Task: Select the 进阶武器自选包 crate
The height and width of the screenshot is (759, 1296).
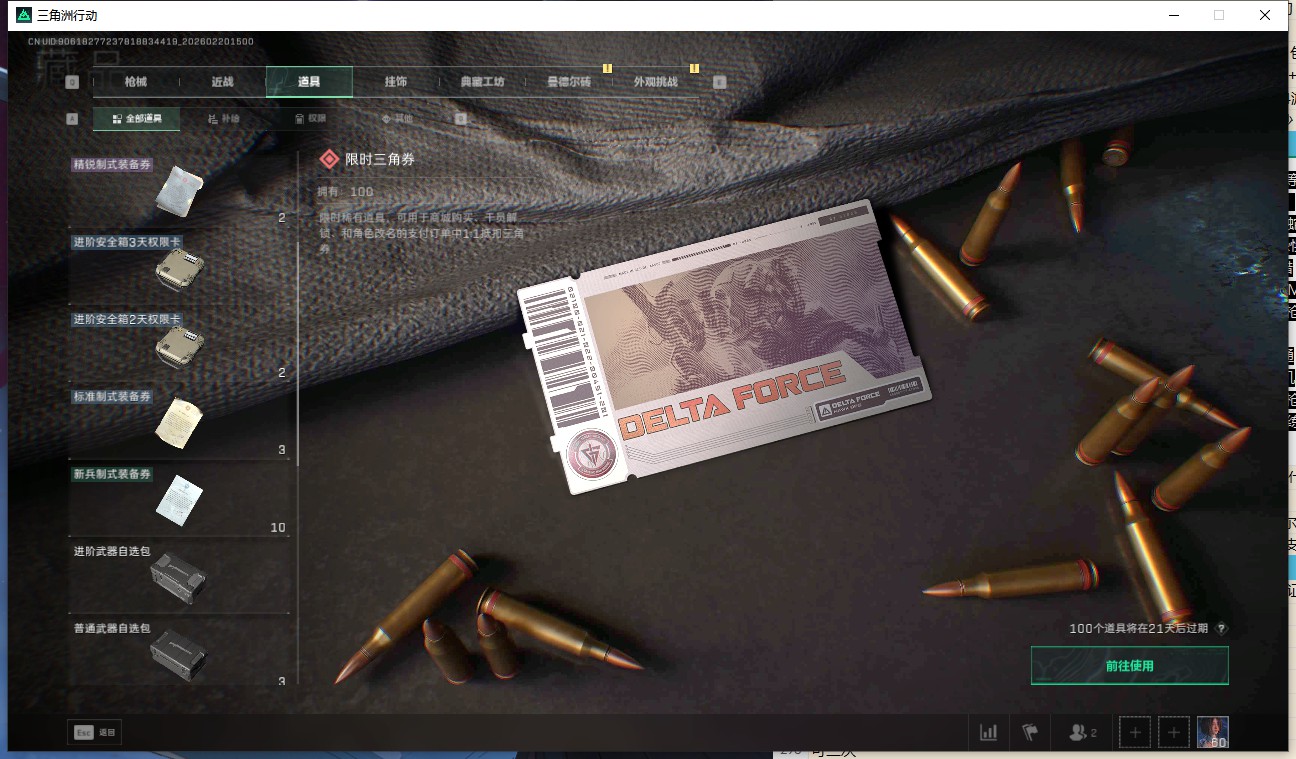Action: [x=179, y=576]
